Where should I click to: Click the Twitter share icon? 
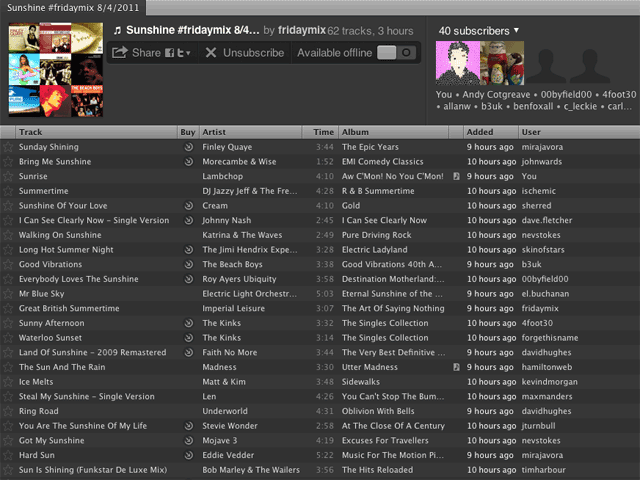(x=182, y=53)
